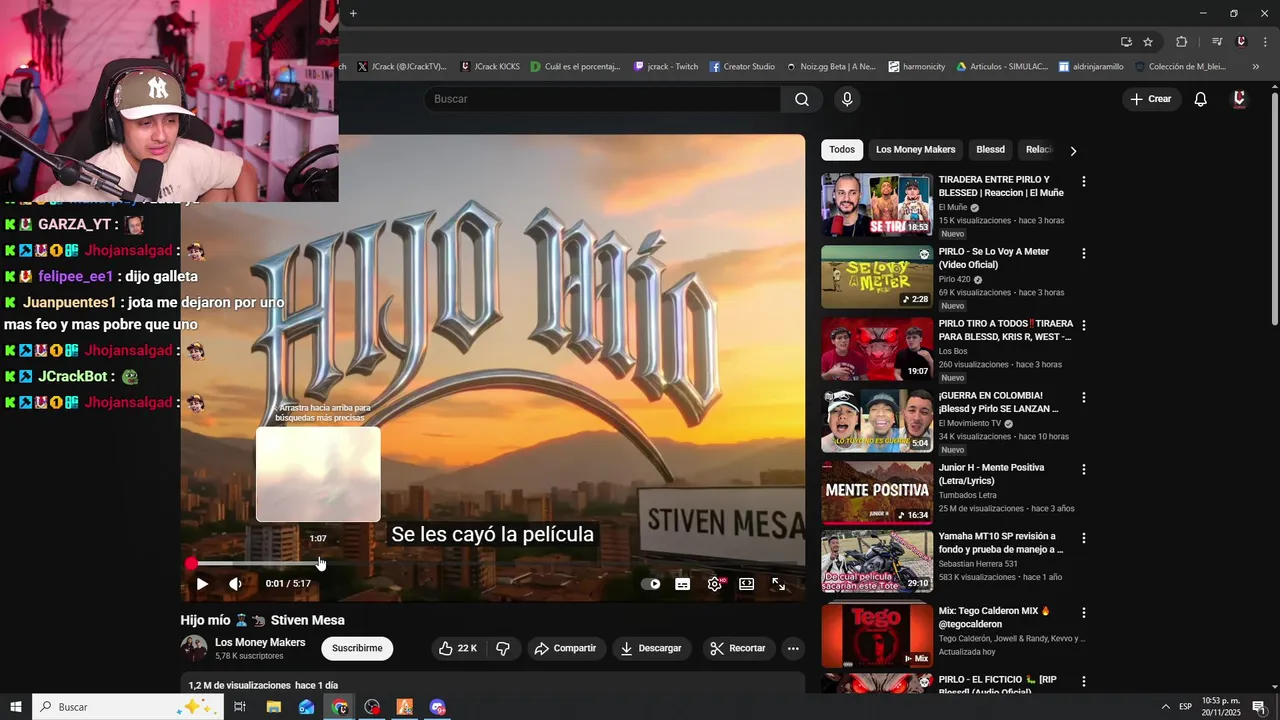Click the YouTube search magnifier button
This screenshot has width=1280, height=720.
tap(802, 99)
